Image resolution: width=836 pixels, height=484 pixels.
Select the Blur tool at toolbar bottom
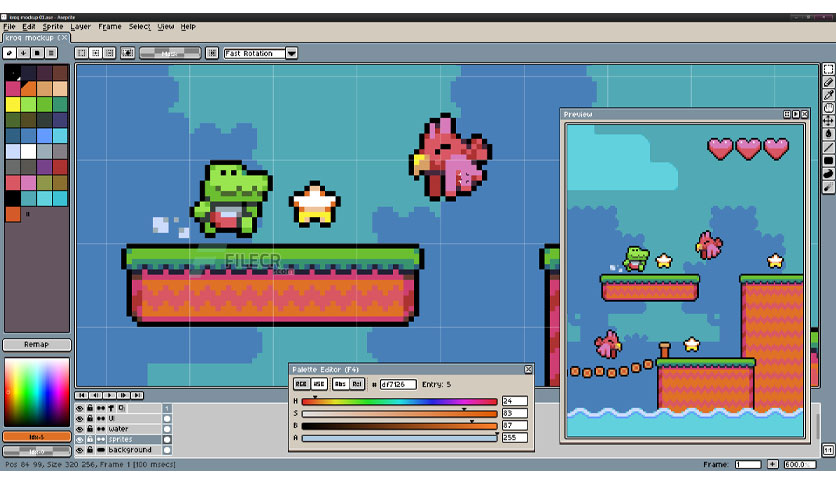(828, 187)
